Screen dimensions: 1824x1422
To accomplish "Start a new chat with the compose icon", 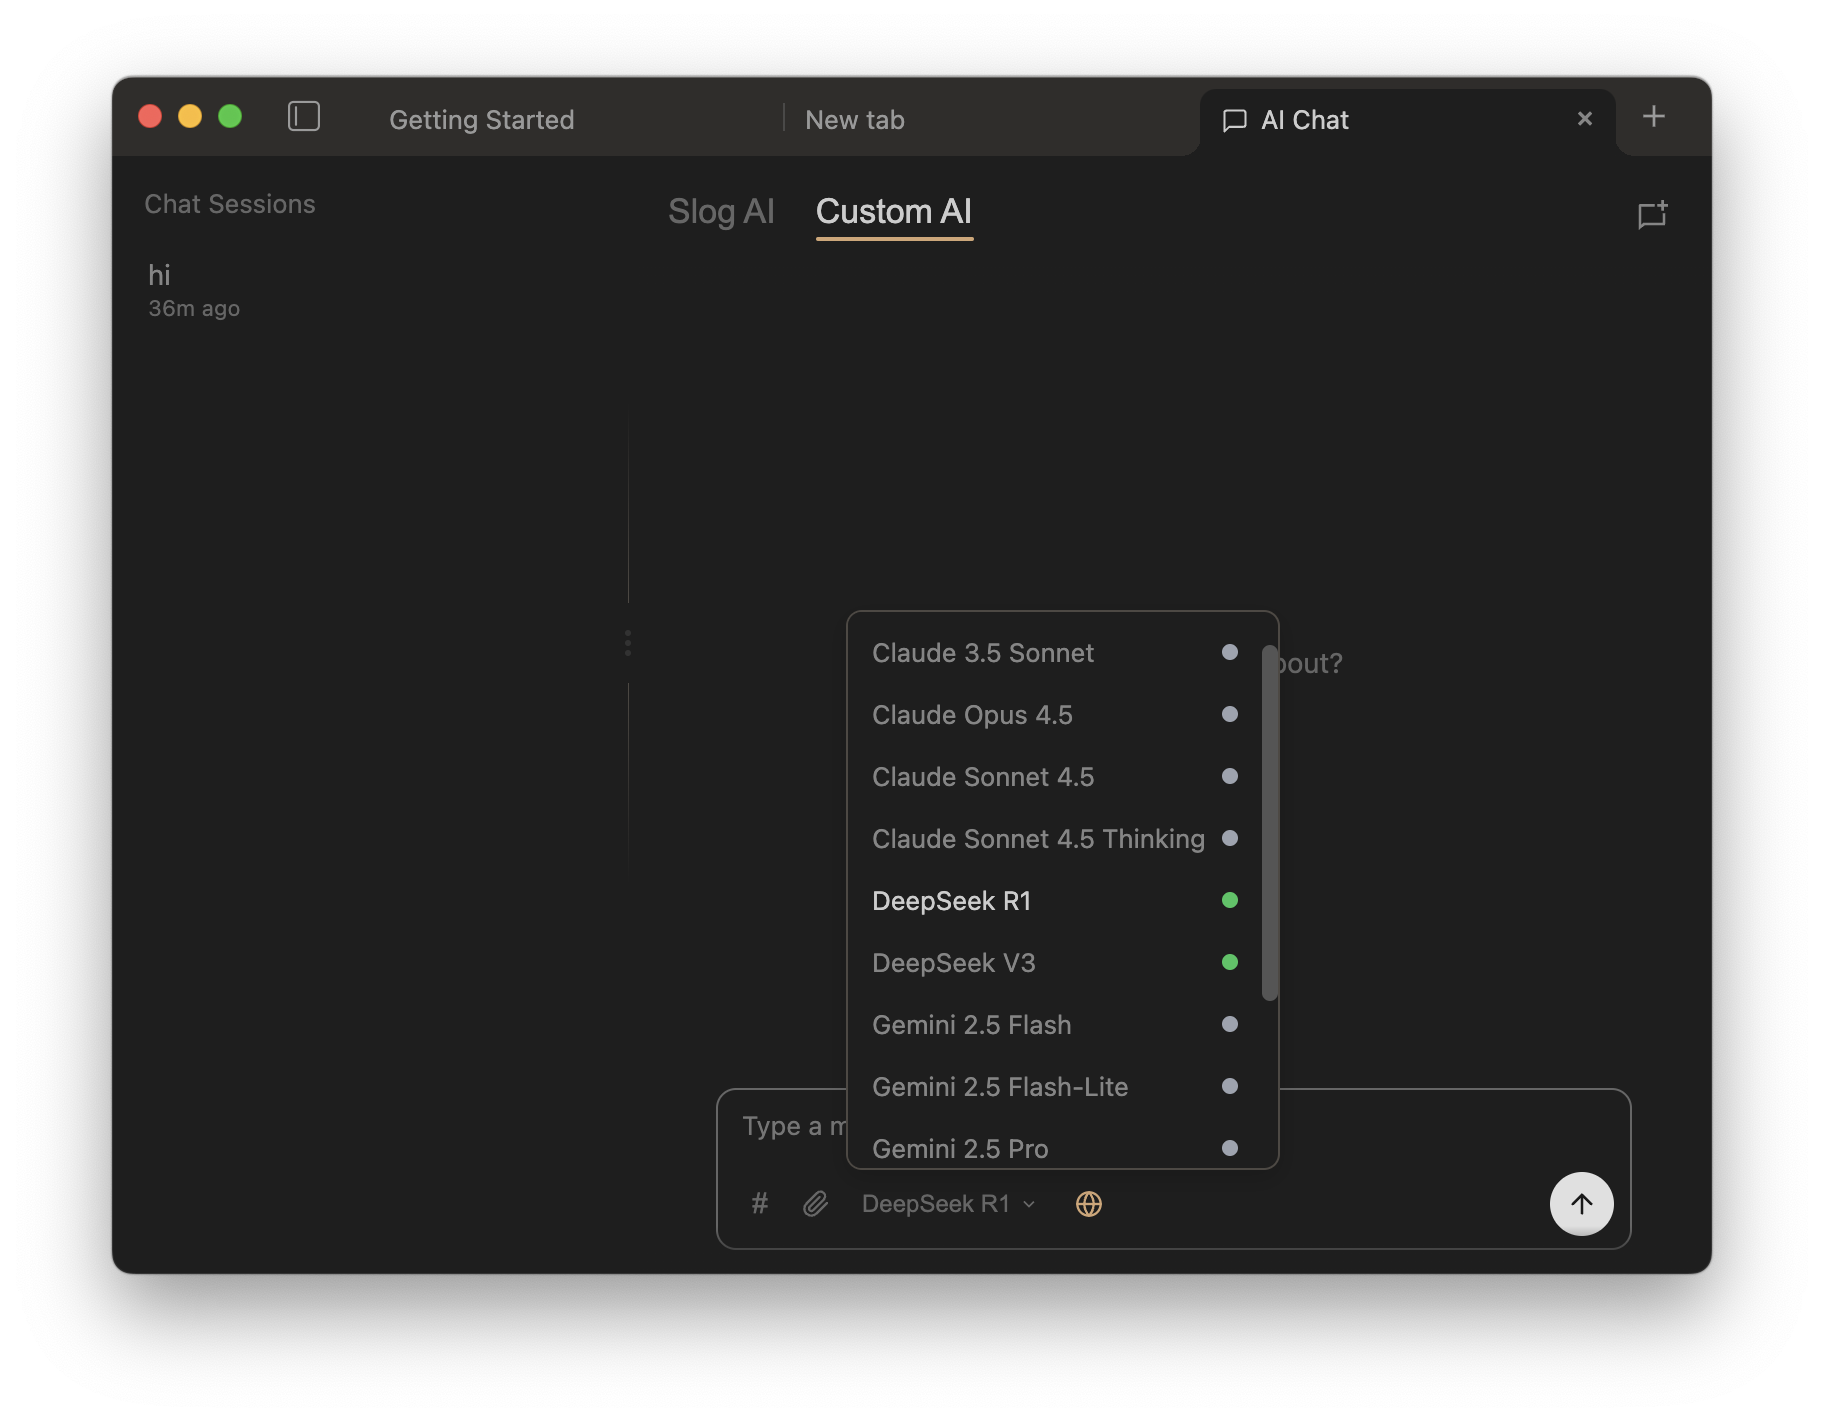I will [1652, 214].
